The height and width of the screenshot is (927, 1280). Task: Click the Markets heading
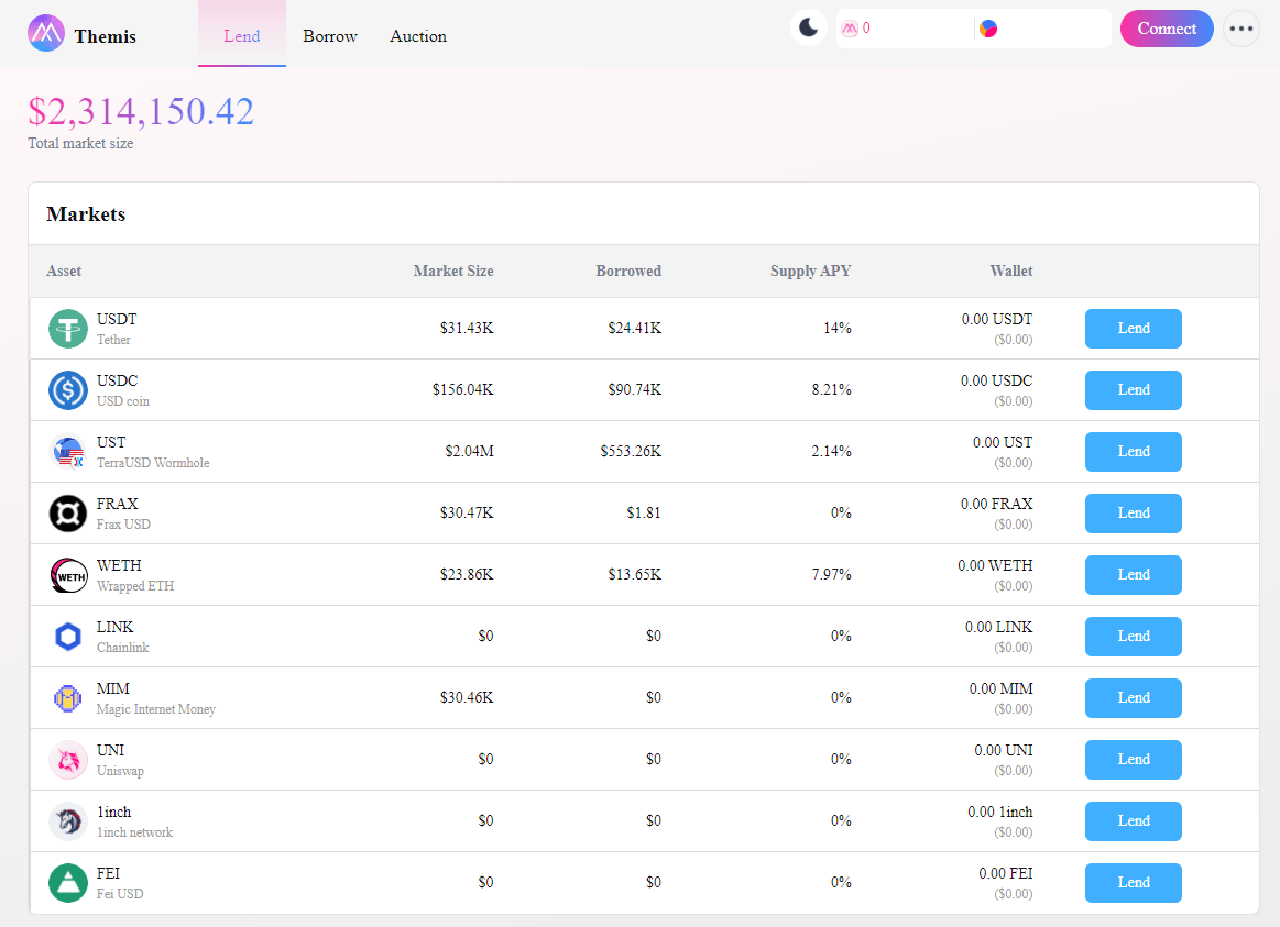point(86,214)
